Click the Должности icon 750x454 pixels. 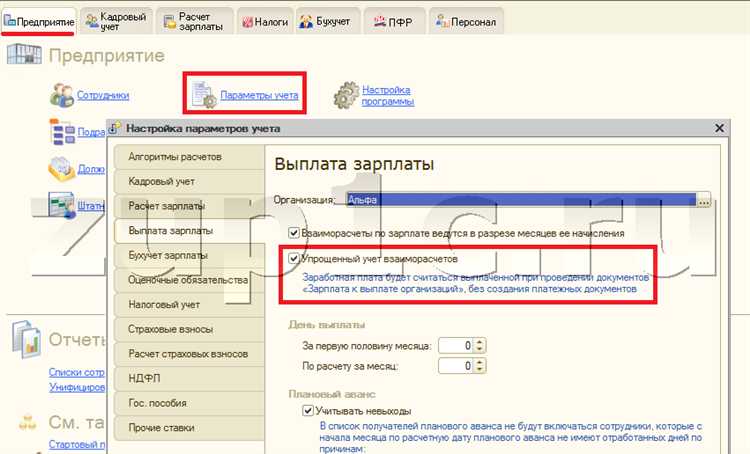click(62, 169)
